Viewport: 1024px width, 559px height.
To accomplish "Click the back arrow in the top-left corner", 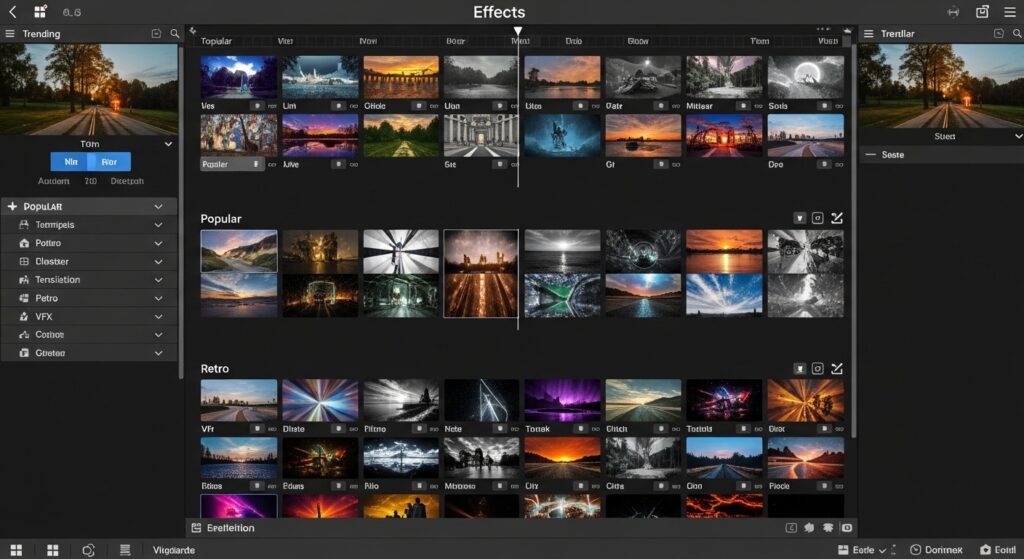I will (x=12, y=12).
